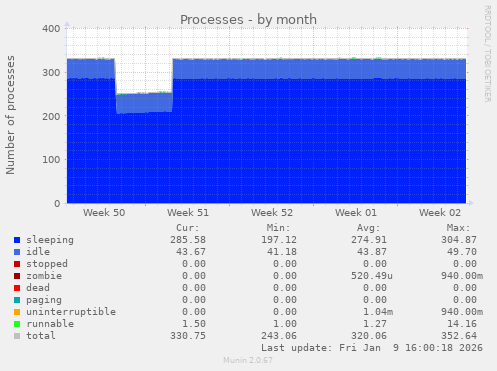Click the 'Week 50' axis label

[104, 213]
